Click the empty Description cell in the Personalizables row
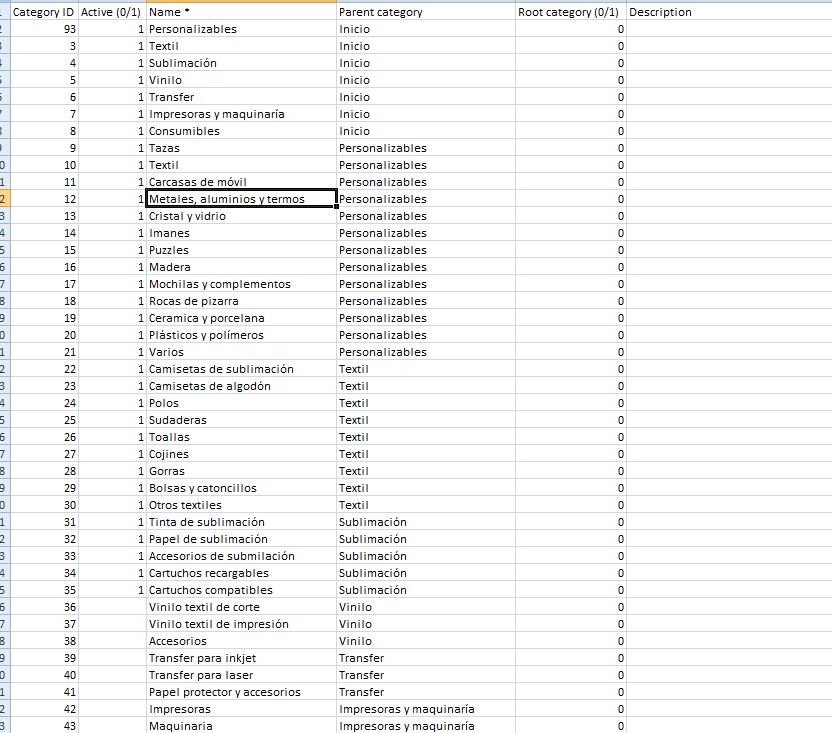This screenshot has width=832, height=733. point(729,29)
